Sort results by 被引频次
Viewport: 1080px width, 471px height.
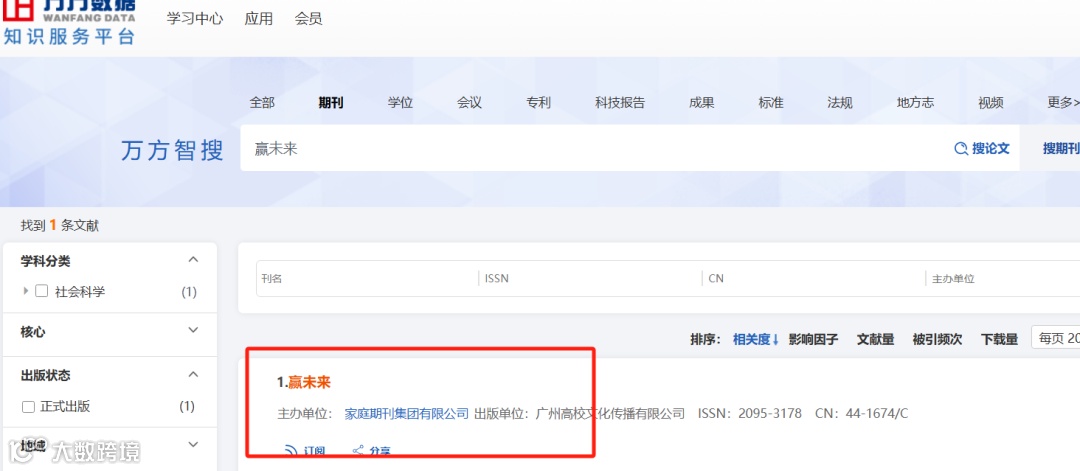937,339
